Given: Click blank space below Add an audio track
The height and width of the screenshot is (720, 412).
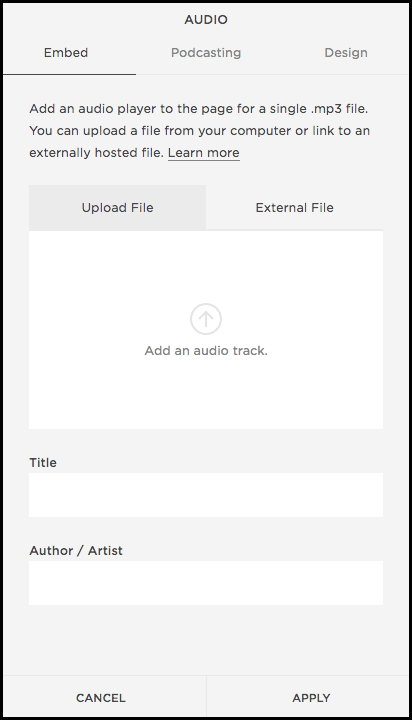Looking at the screenshot, I should [x=206, y=395].
